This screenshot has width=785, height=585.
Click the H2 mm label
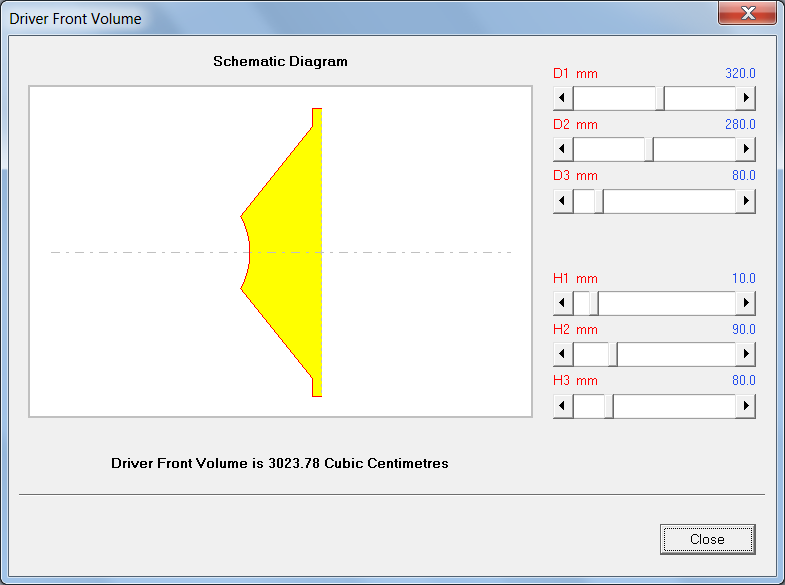click(x=575, y=329)
